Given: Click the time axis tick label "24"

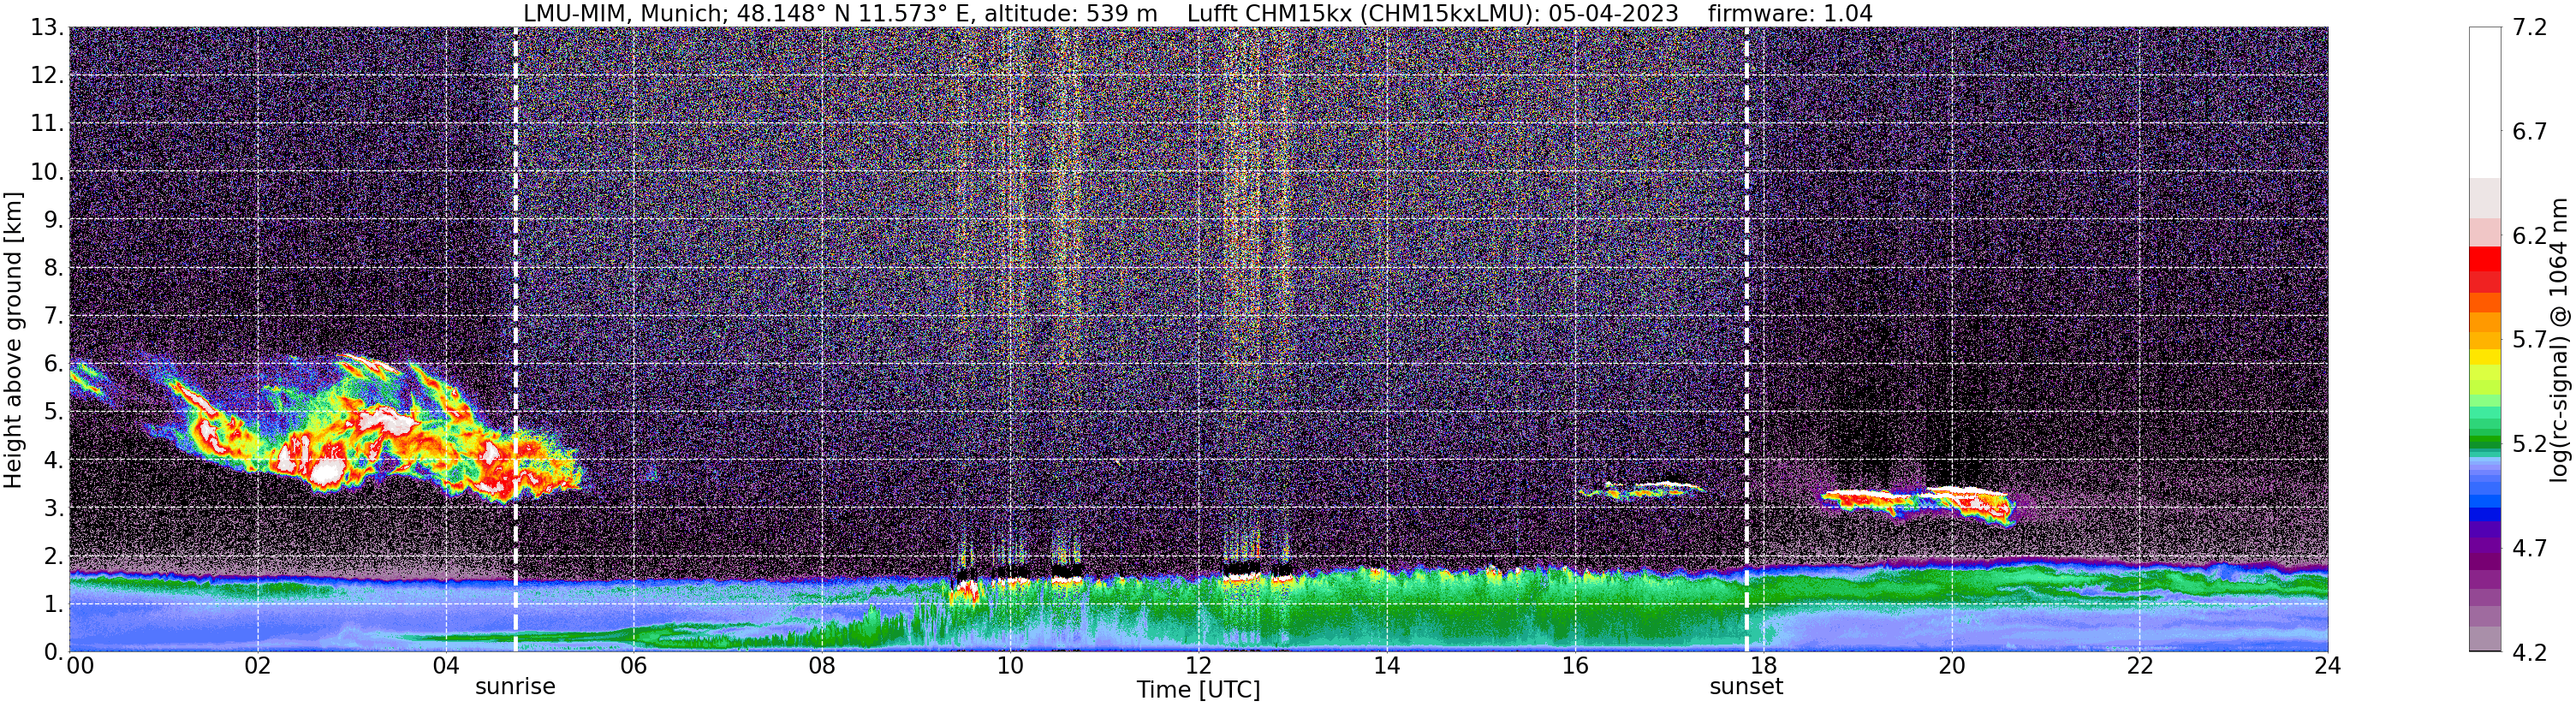Looking at the screenshot, I should (2327, 666).
